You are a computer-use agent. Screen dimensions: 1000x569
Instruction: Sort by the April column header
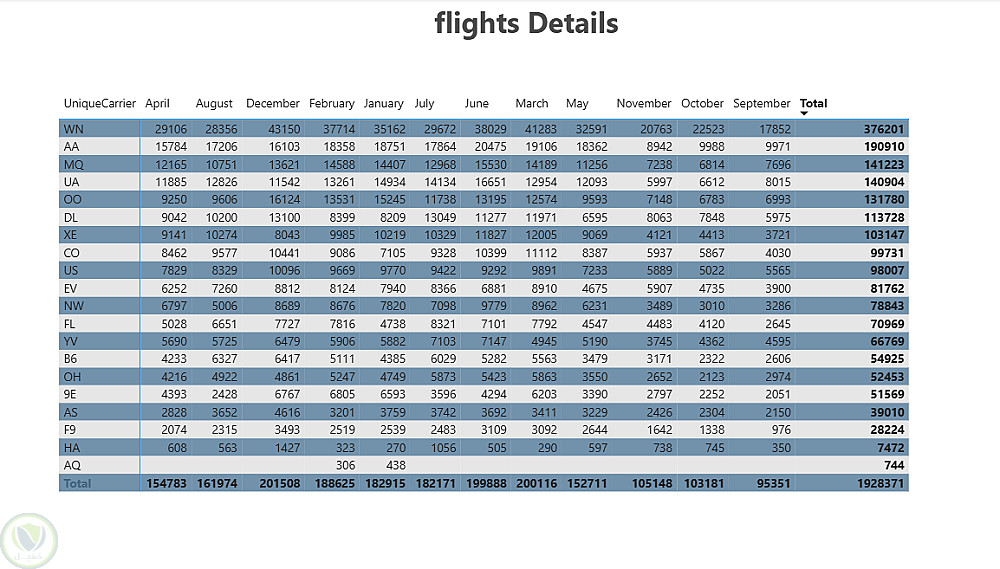click(157, 103)
